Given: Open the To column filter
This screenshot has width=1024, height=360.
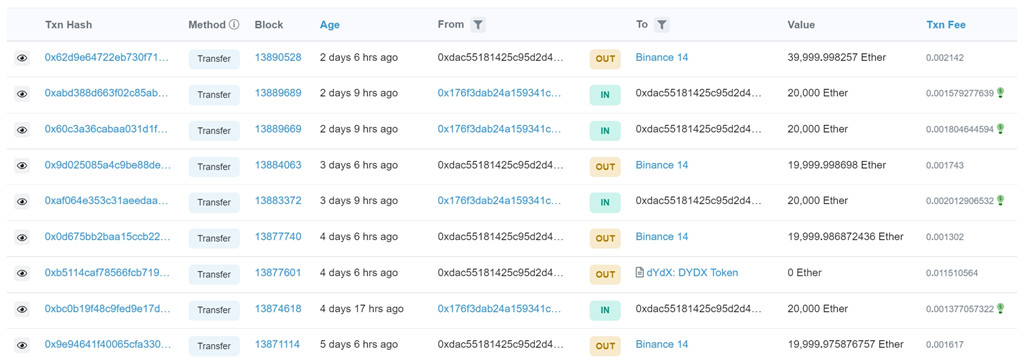Looking at the screenshot, I should [x=662, y=25].
